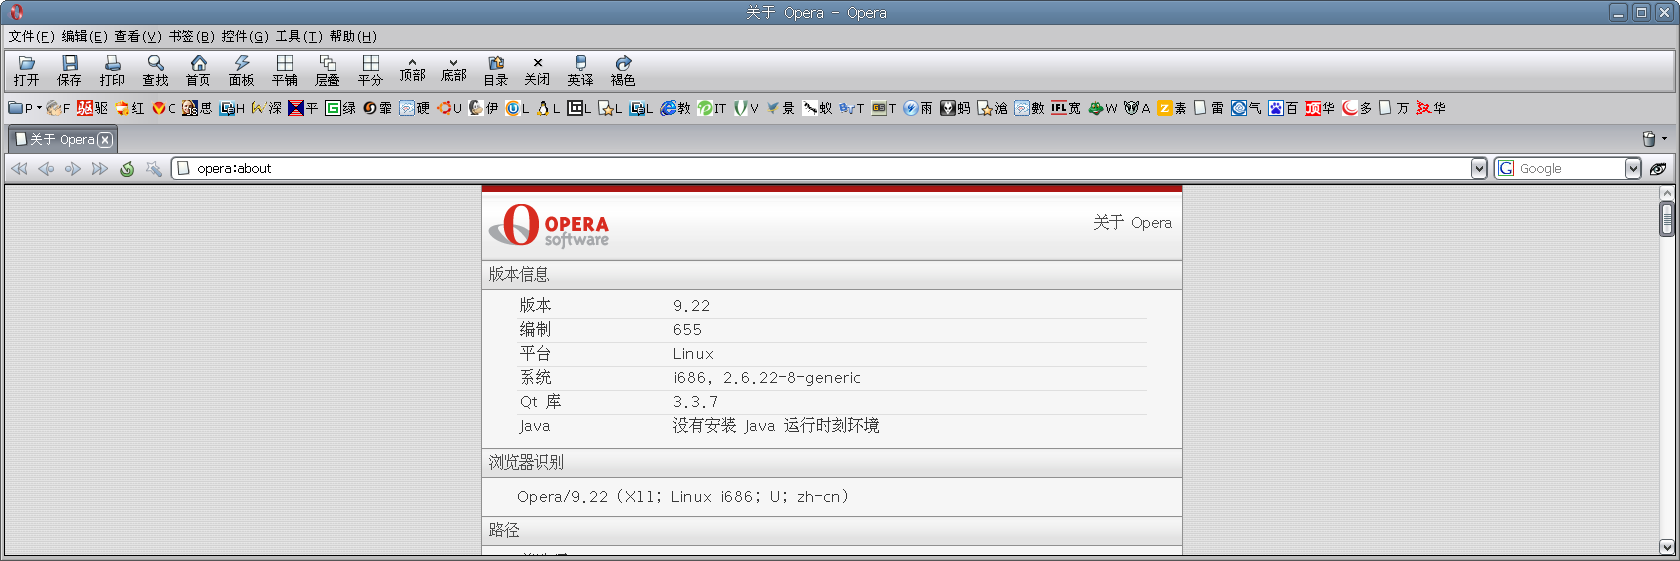Viewport: 1680px width, 561px height.
Task: Open the 教 bookmark with IE icon
Action: [x=676, y=108]
